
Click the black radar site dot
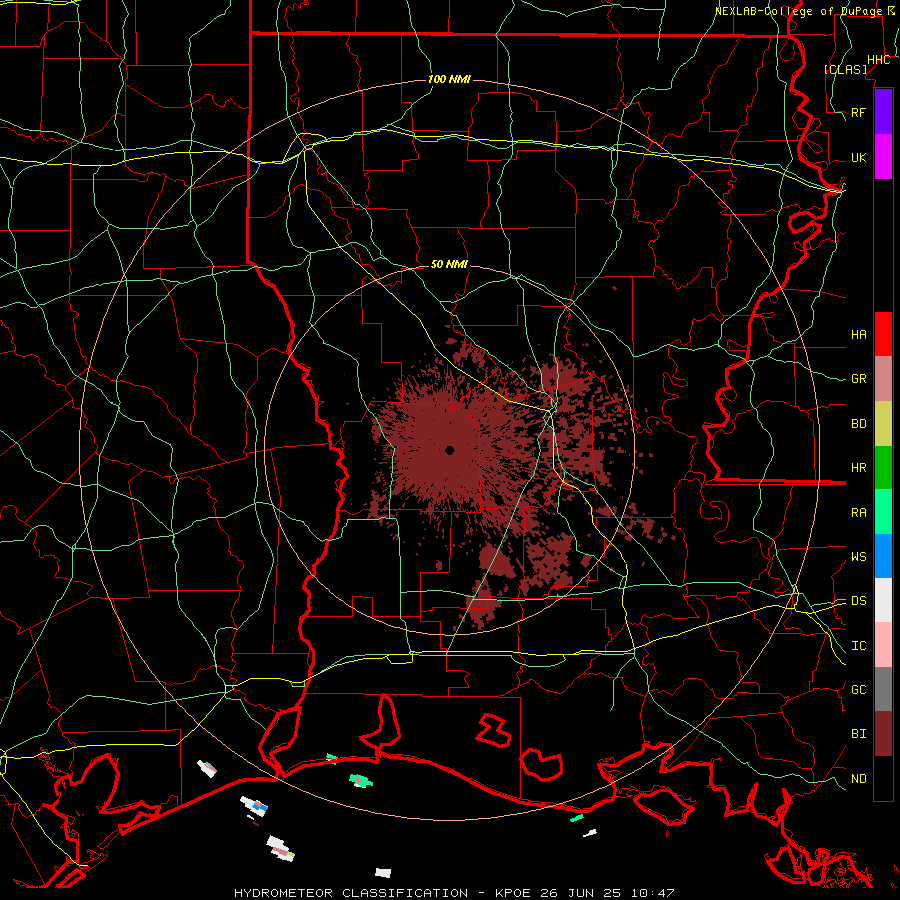point(449,450)
